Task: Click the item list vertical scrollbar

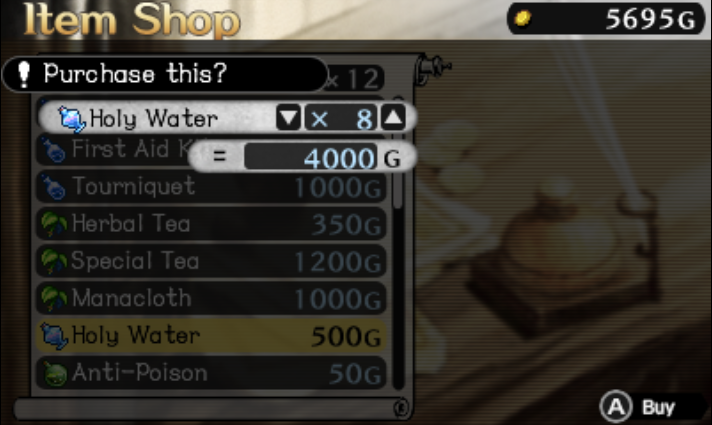Action: [398, 243]
